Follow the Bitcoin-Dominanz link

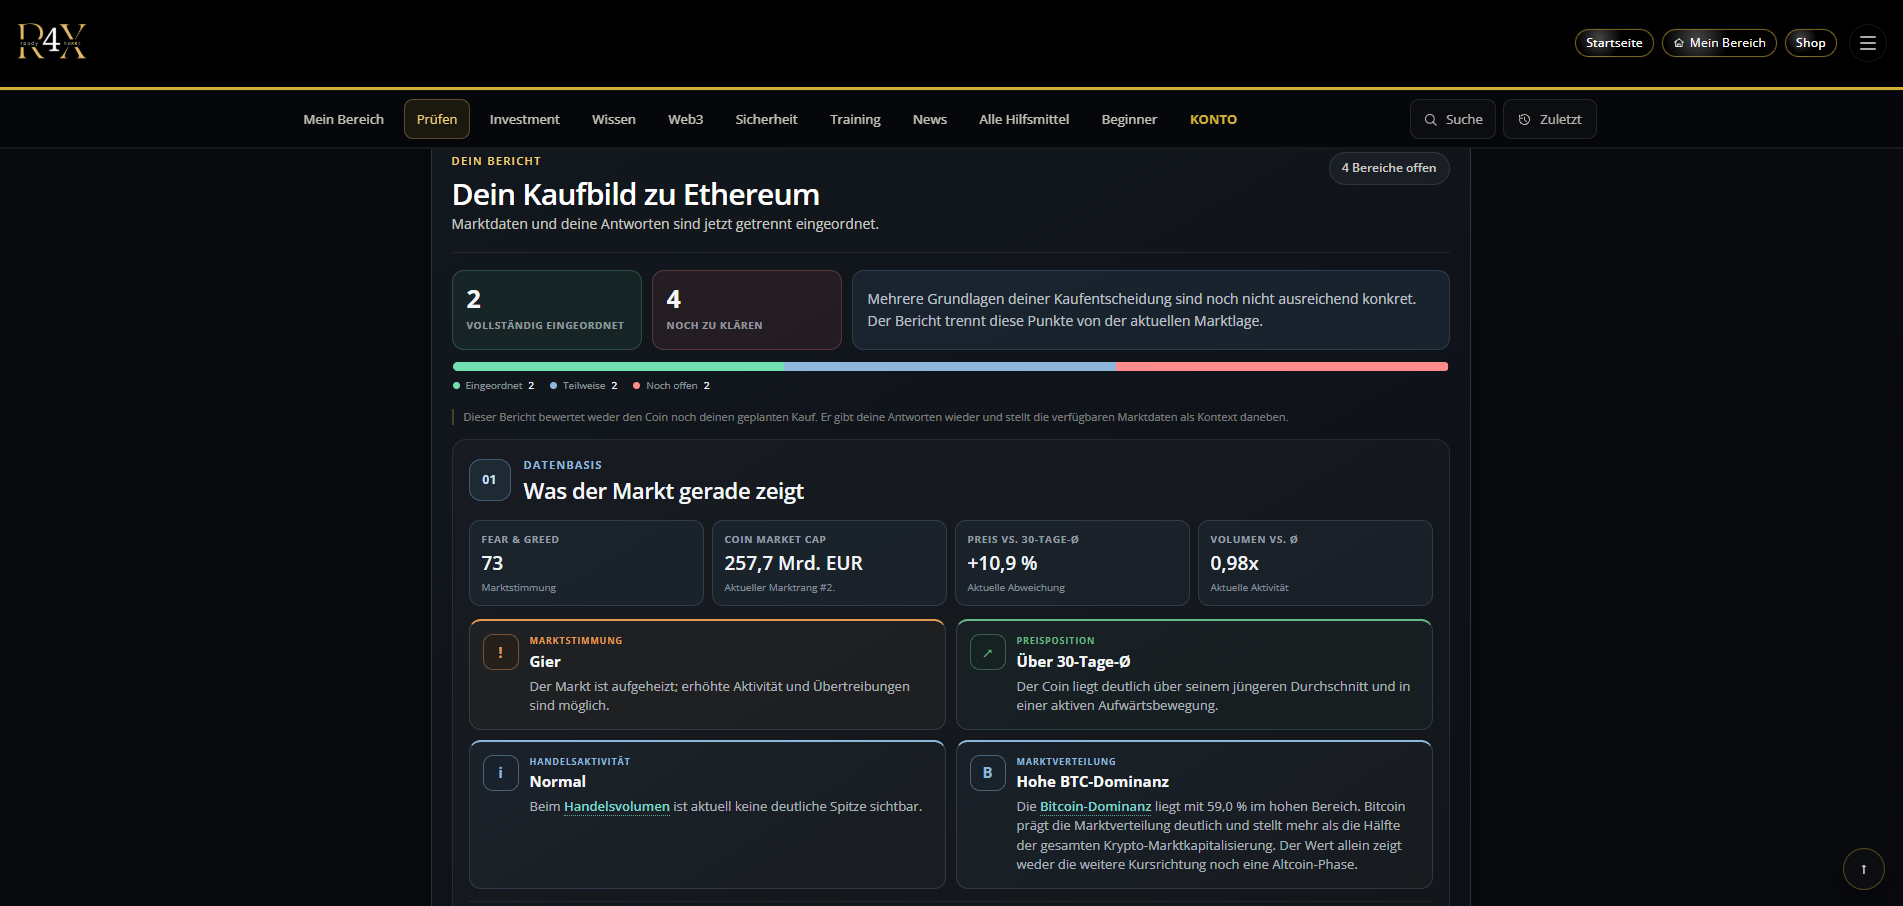click(1096, 807)
